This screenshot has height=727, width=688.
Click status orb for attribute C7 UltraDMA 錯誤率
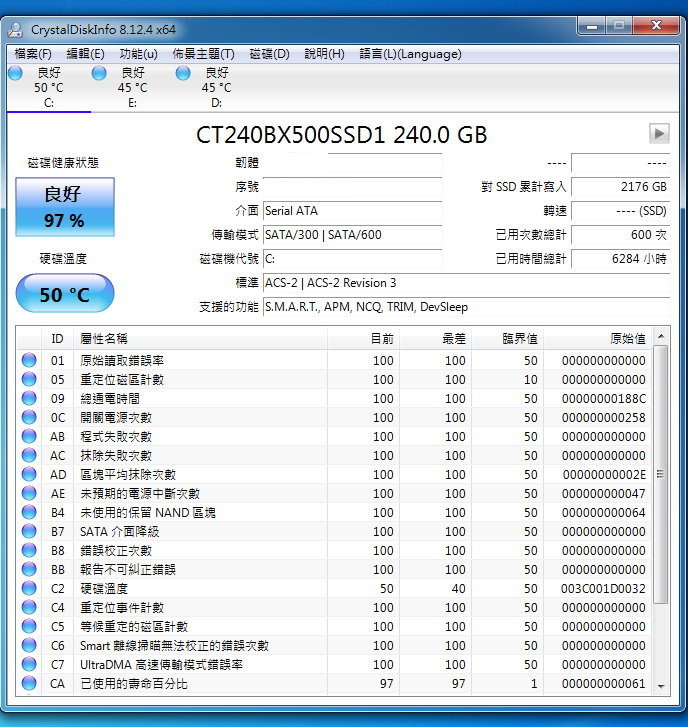tap(29, 664)
